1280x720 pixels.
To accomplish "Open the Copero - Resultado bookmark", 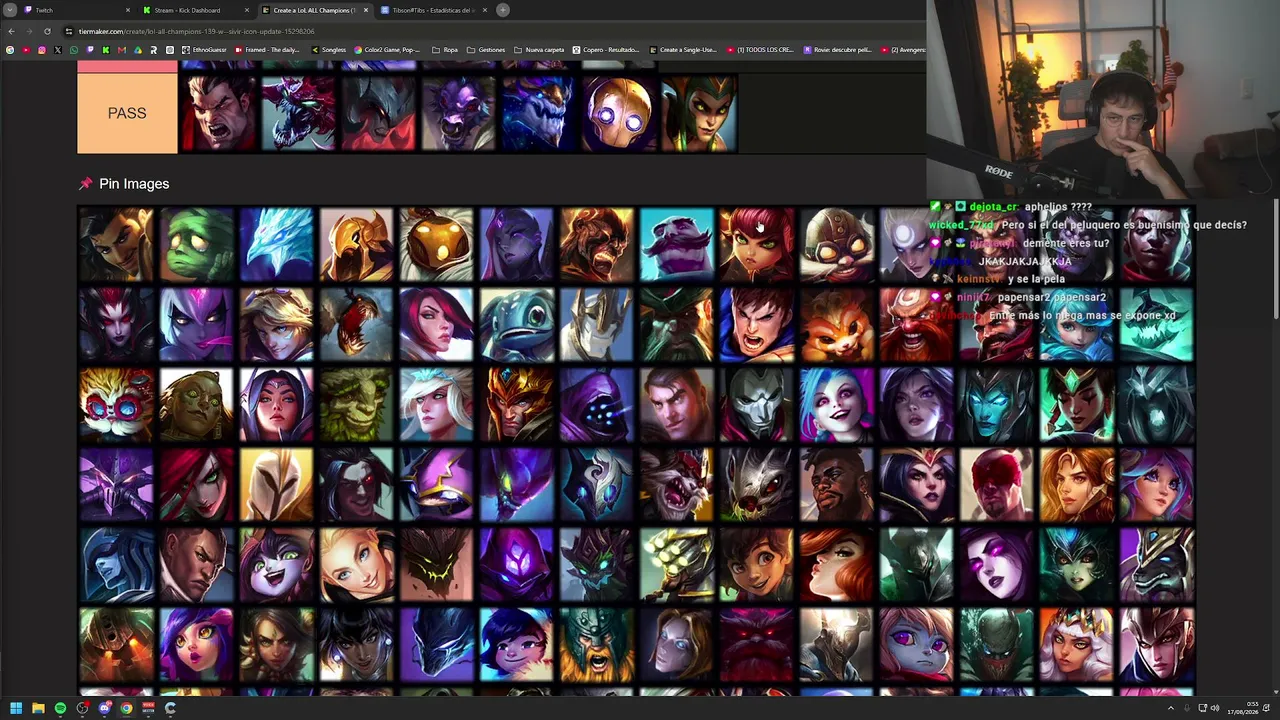I will click(x=606, y=50).
